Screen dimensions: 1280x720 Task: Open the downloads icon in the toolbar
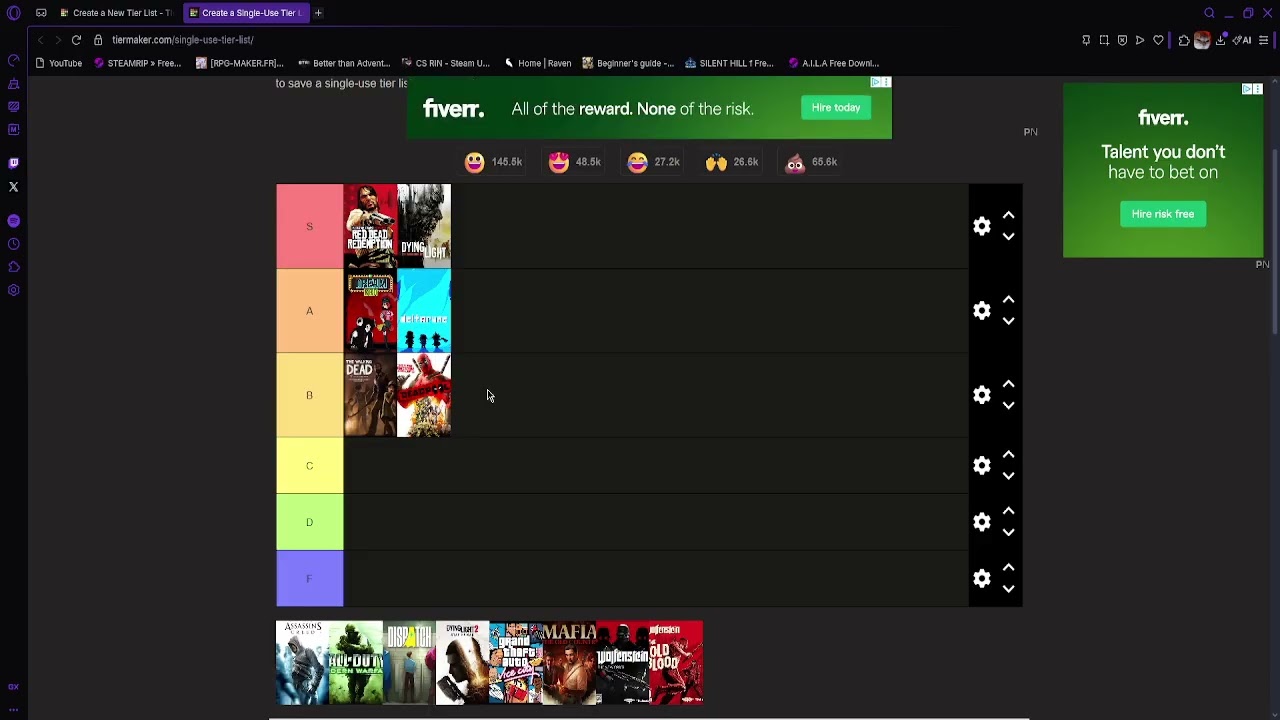click(1221, 40)
